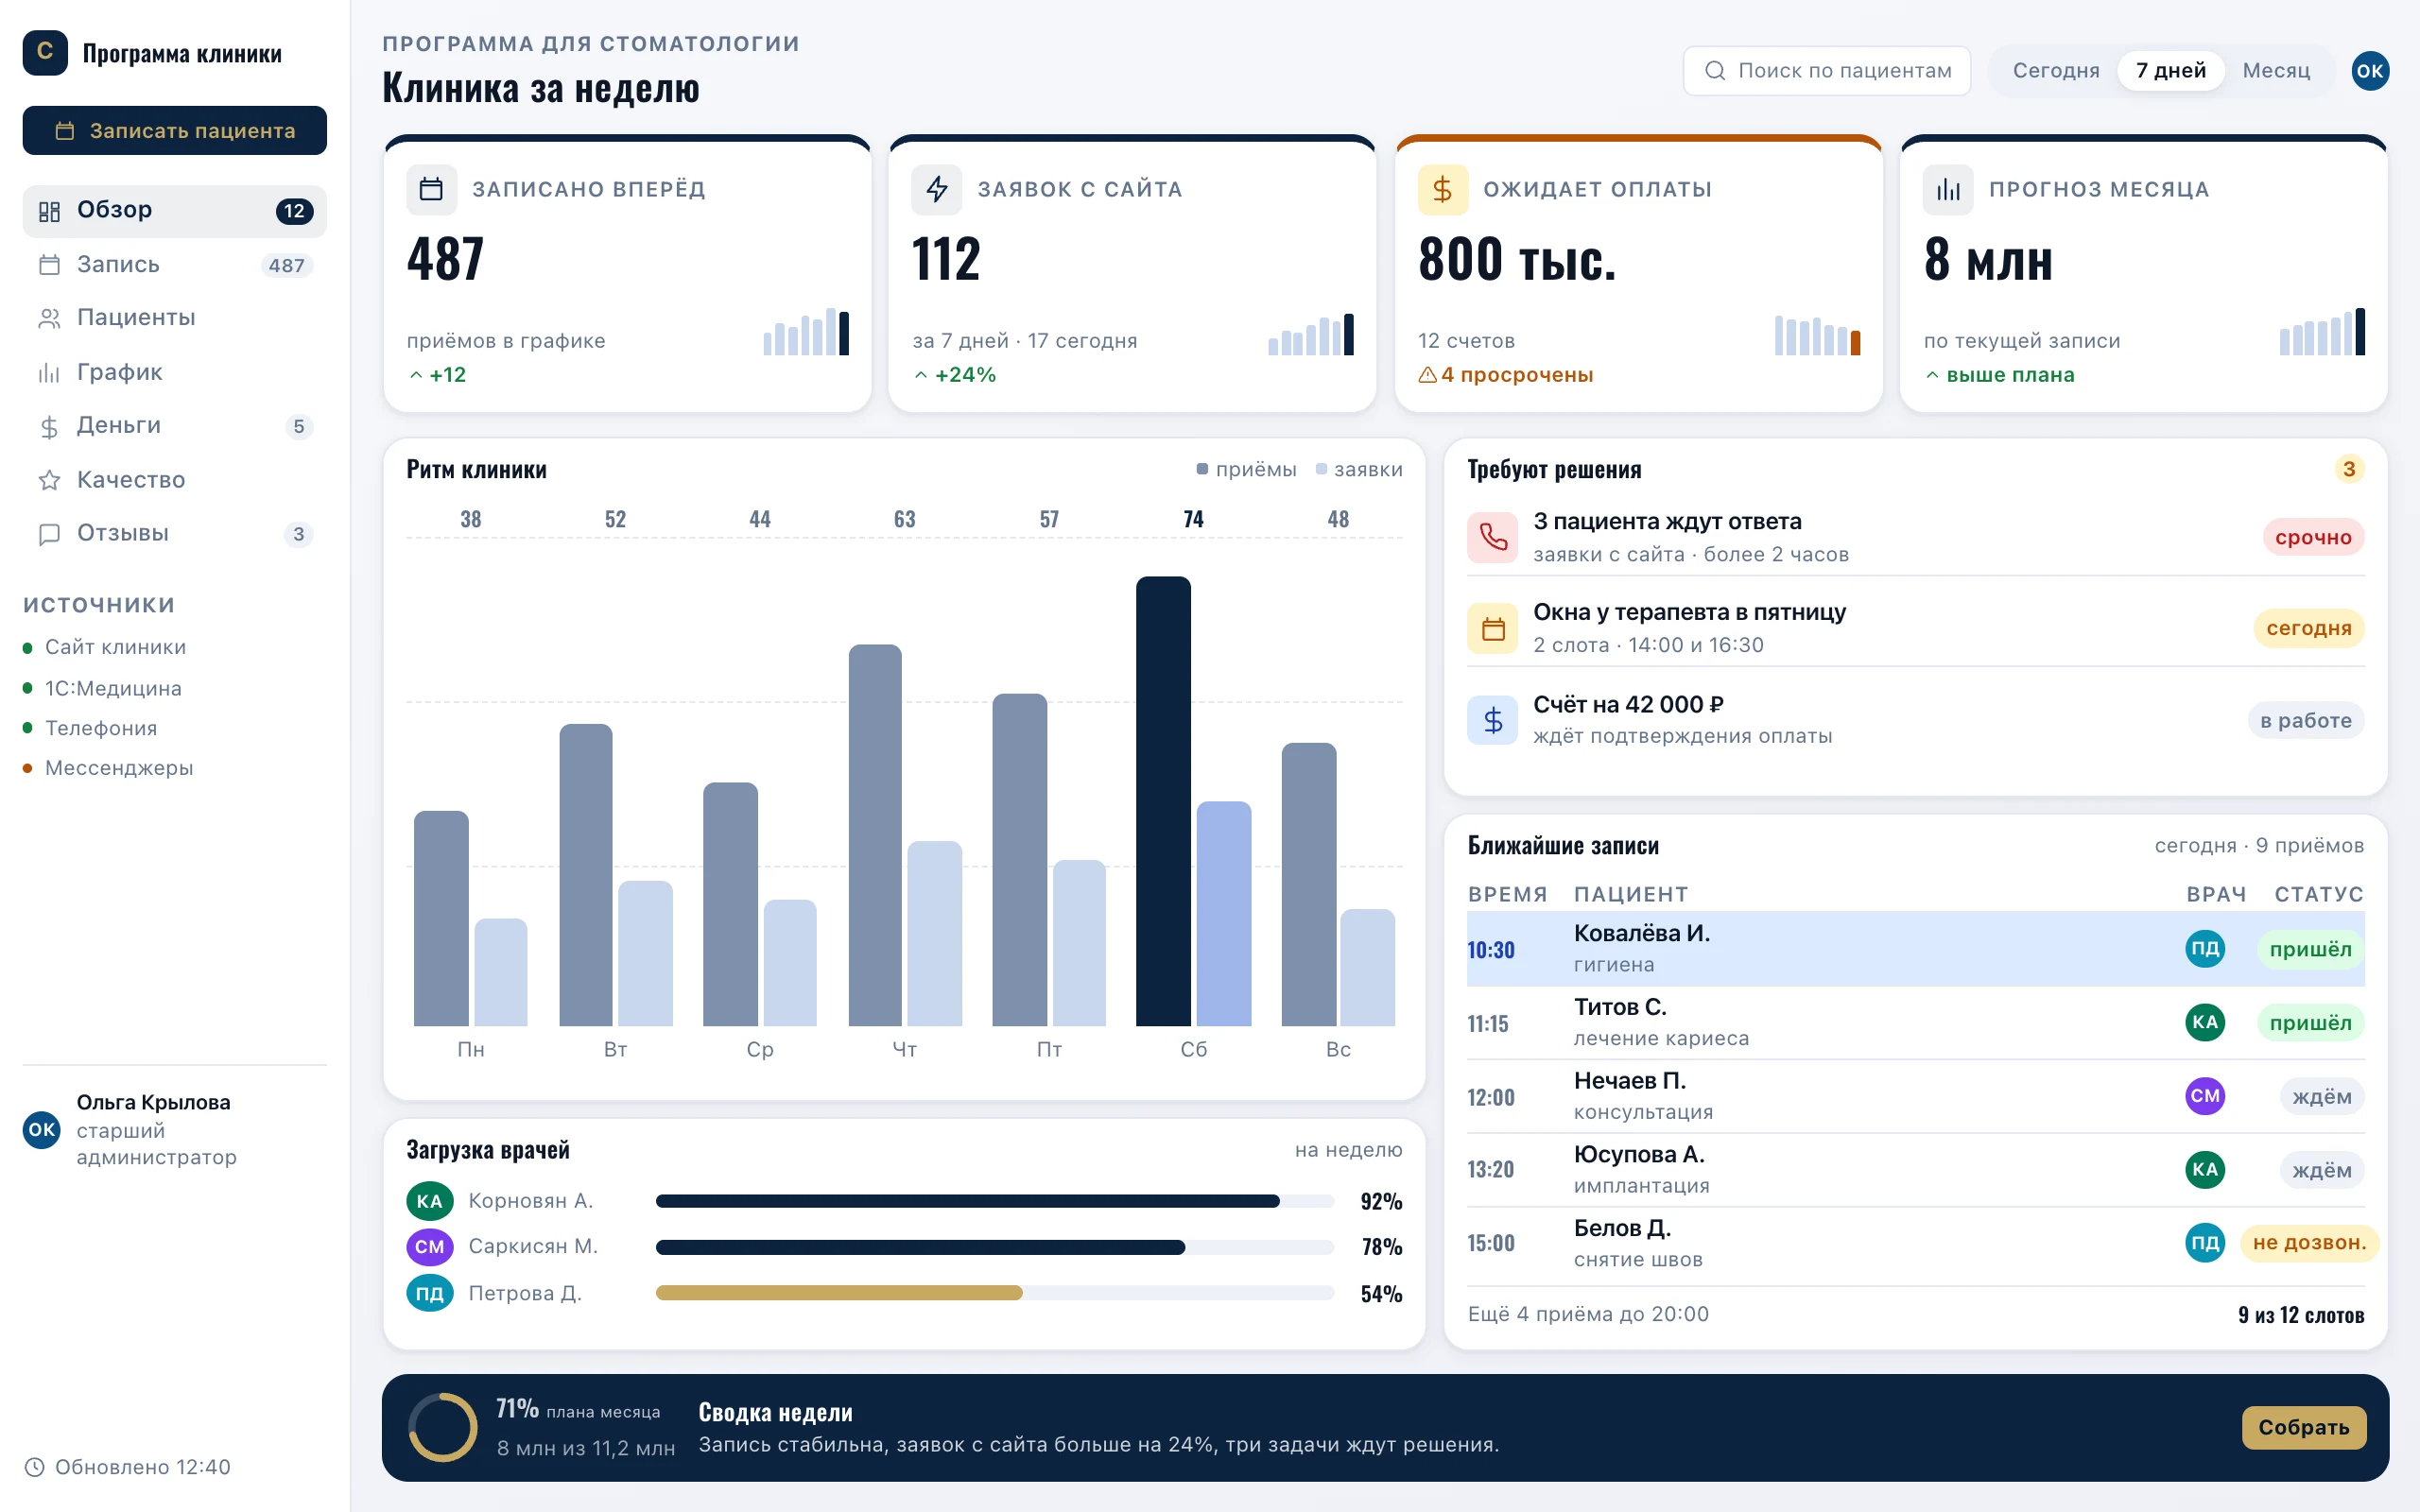Navigate to Деньги in the sidebar
This screenshot has width=2420, height=1512.
click(175, 426)
